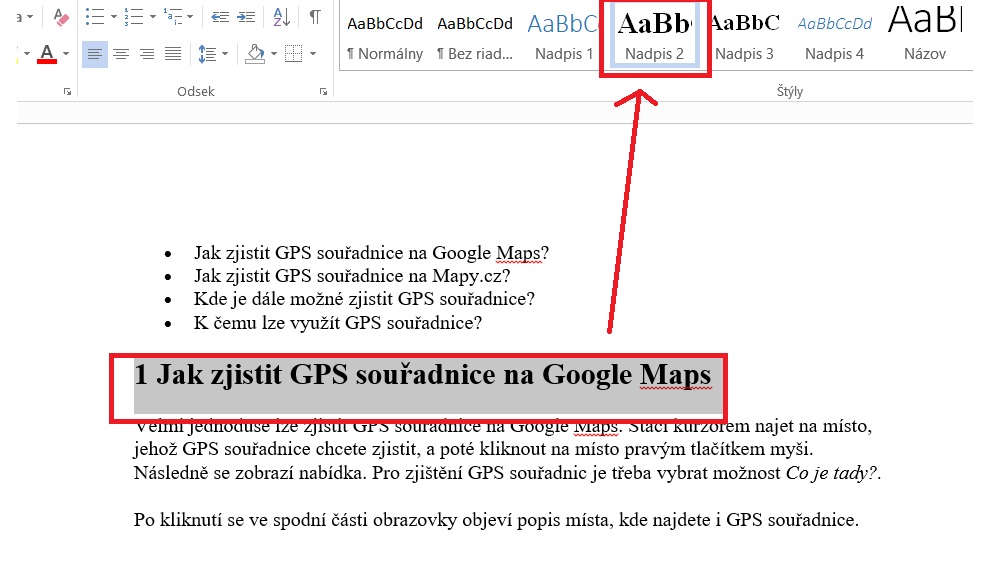Apply the red font color A button
The image size is (1000, 563).
[47, 54]
